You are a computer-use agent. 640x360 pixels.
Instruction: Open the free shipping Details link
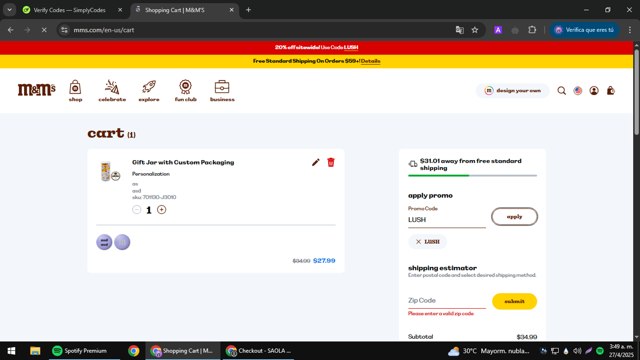coord(371,61)
